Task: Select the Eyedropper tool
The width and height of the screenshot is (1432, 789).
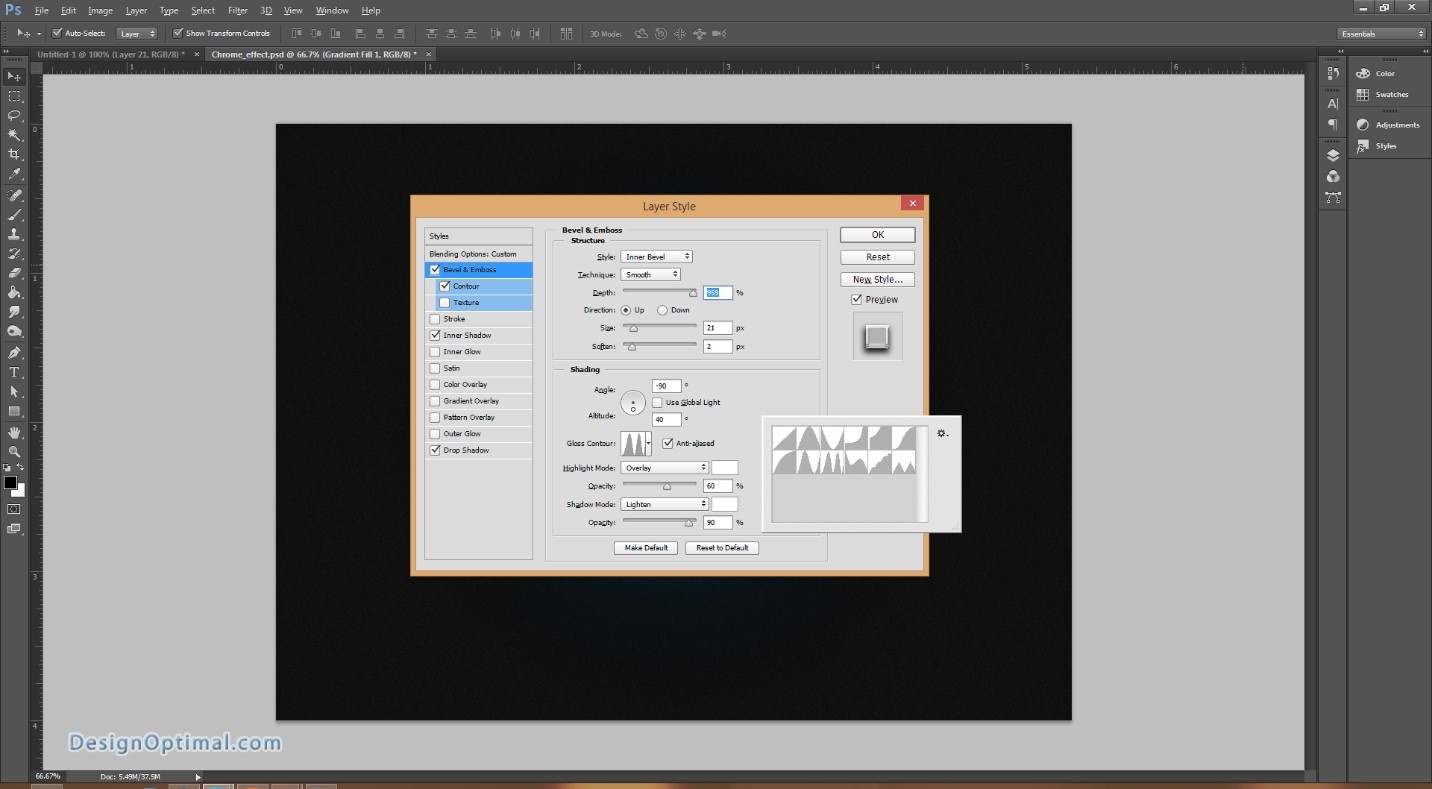Action: (x=14, y=174)
